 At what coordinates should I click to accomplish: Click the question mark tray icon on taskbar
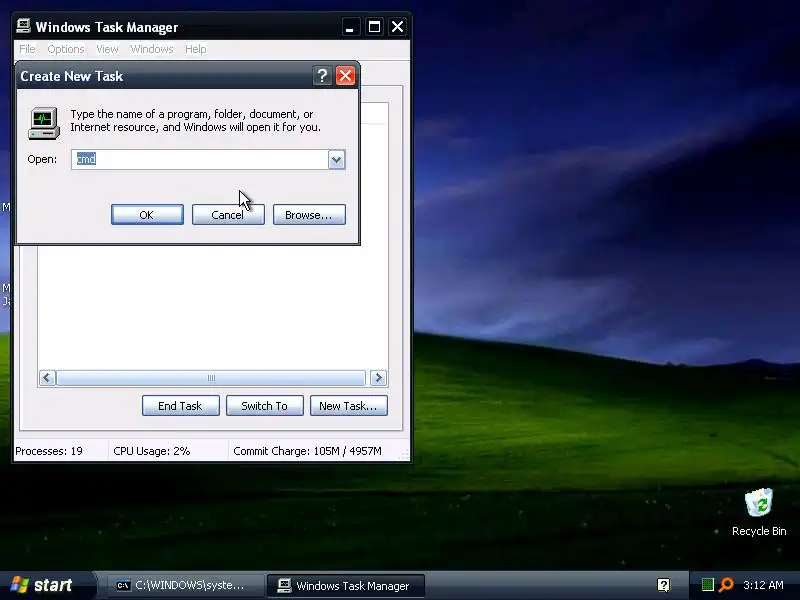point(664,585)
